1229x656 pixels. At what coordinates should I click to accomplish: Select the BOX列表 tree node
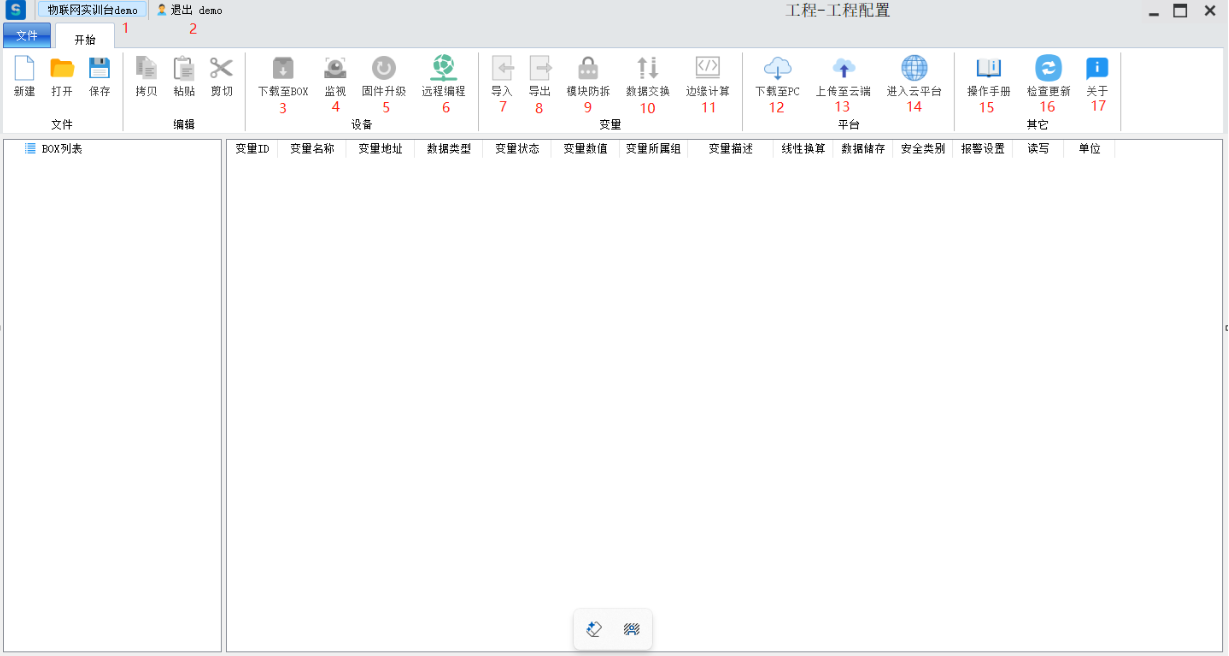coord(61,149)
